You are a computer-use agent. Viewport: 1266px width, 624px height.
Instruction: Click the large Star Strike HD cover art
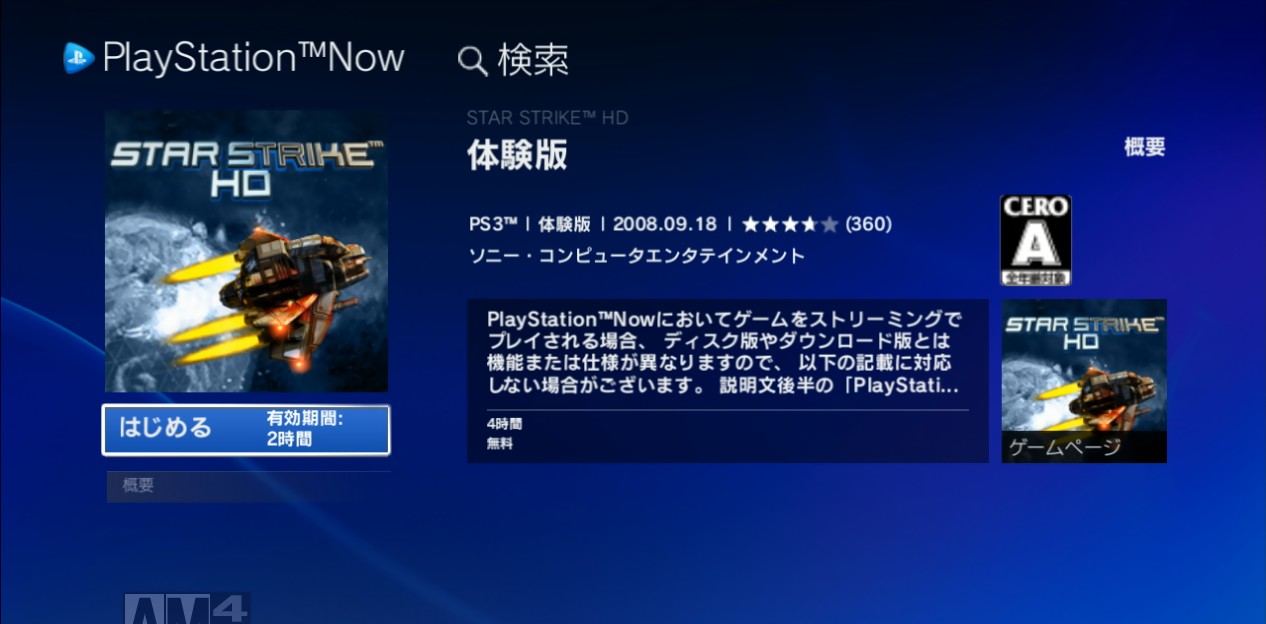[x=246, y=251]
